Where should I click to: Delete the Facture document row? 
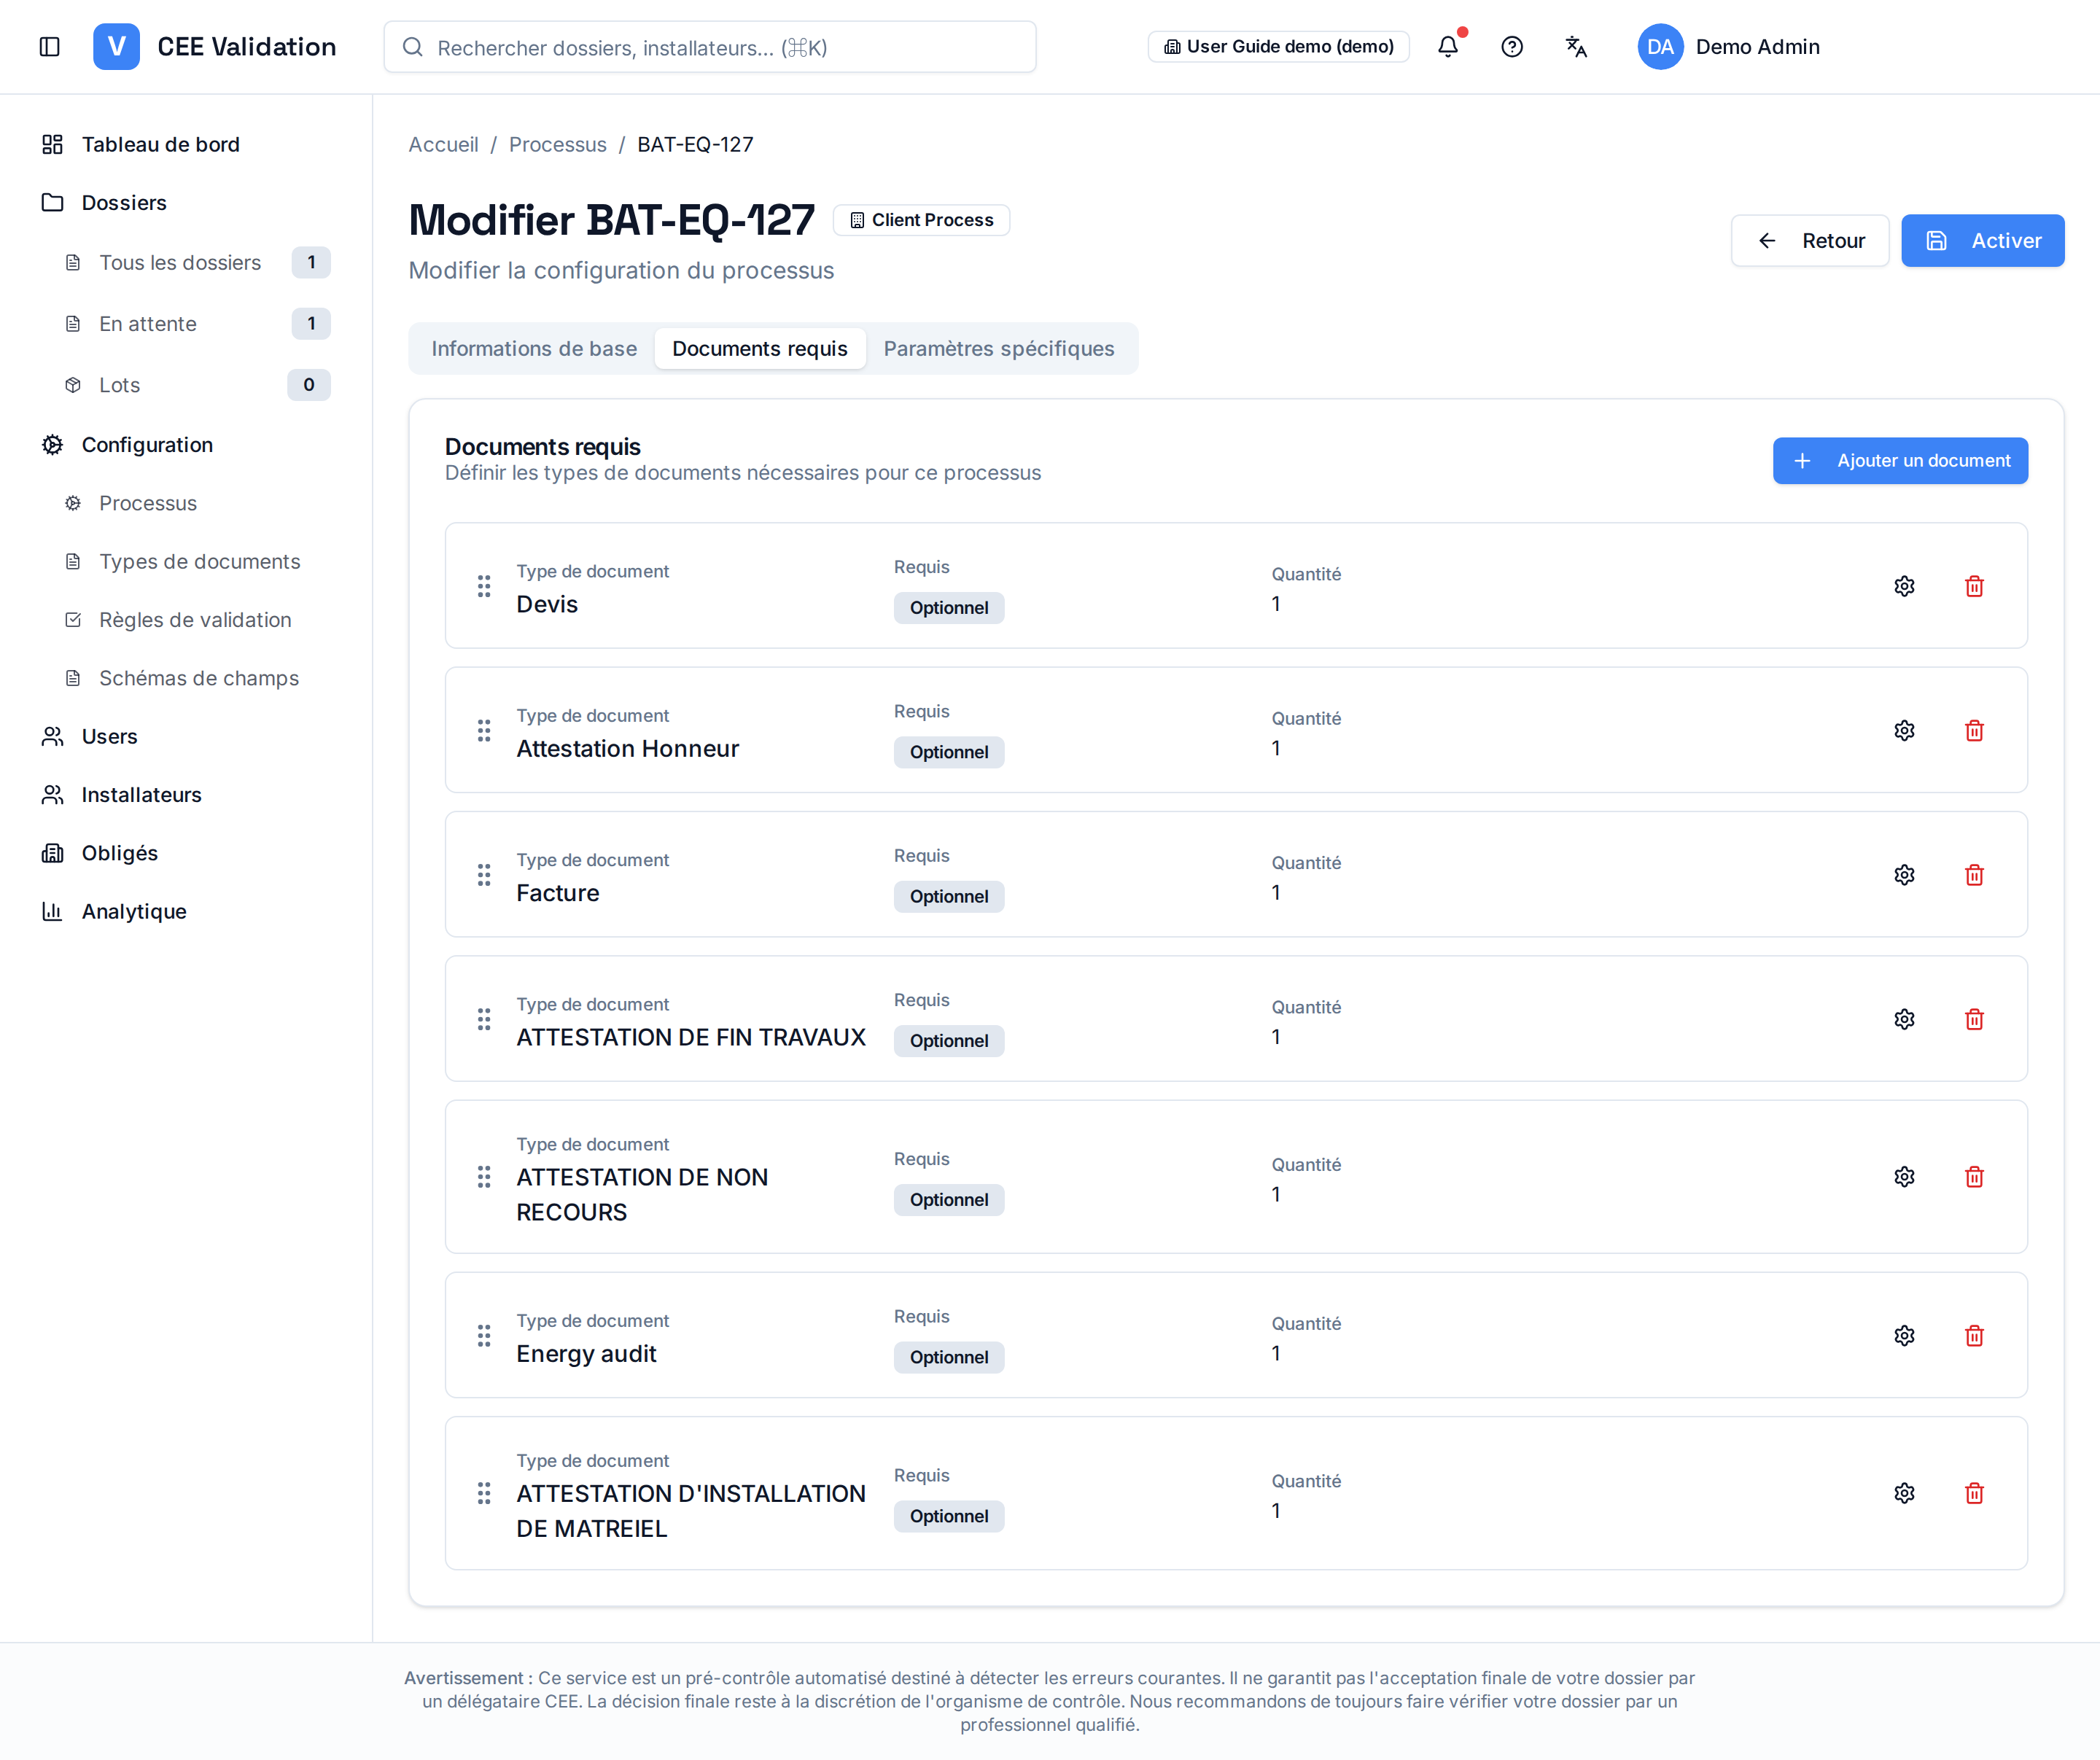(1974, 875)
